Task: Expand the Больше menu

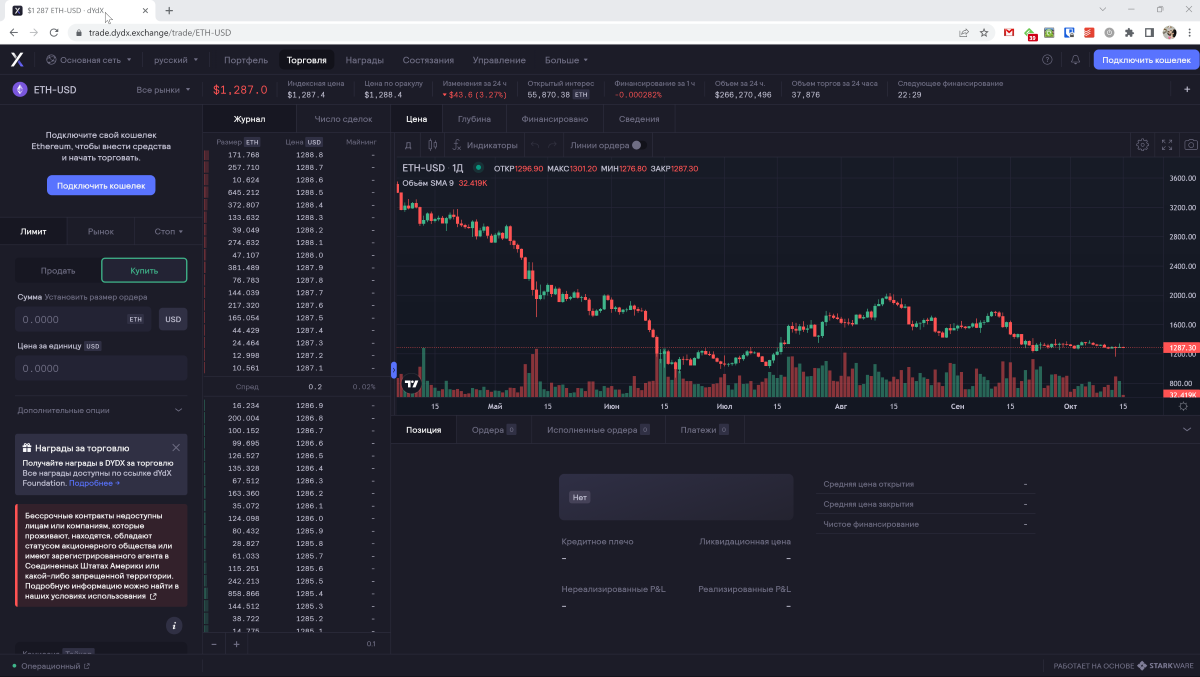Action: (x=567, y=60)
